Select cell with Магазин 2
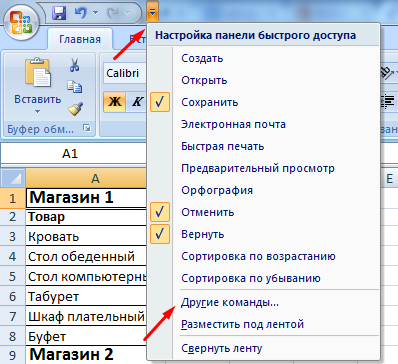Image resolution: width=398 pixels, height=364 pixels. 86,355
